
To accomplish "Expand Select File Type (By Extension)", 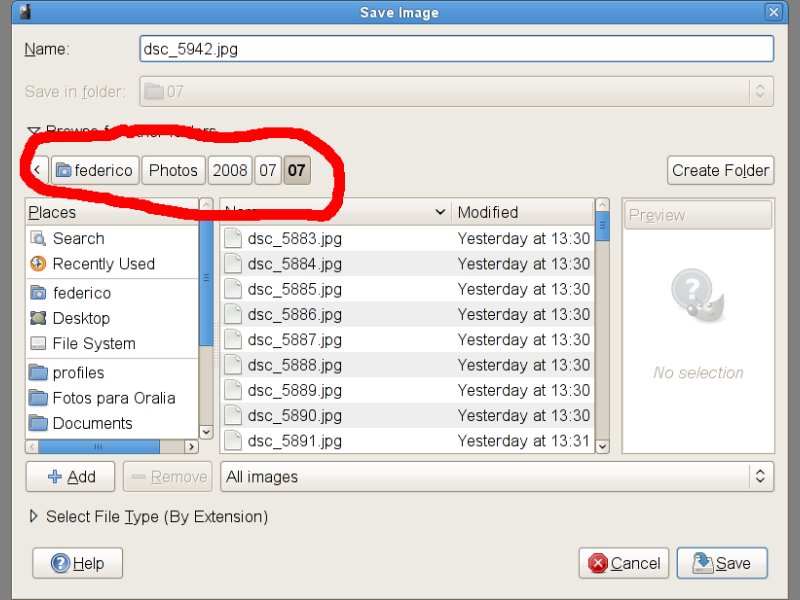I will click(x=34, y=517).
